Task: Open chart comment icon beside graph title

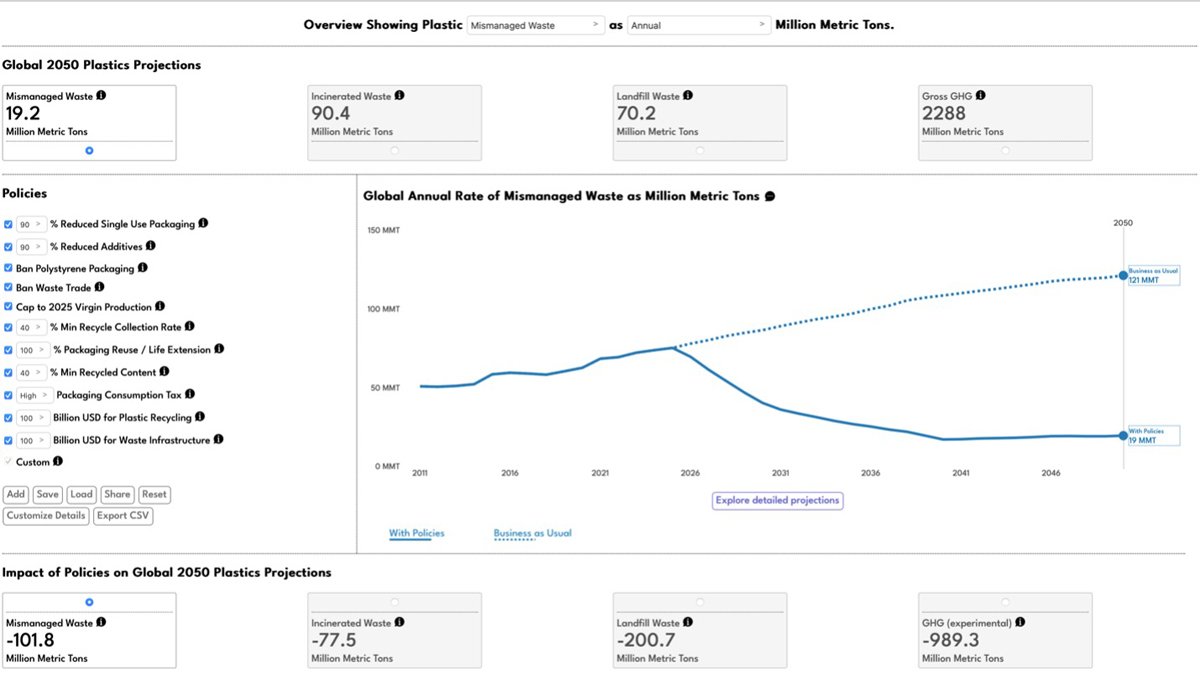Action: (x=770, y=197)
